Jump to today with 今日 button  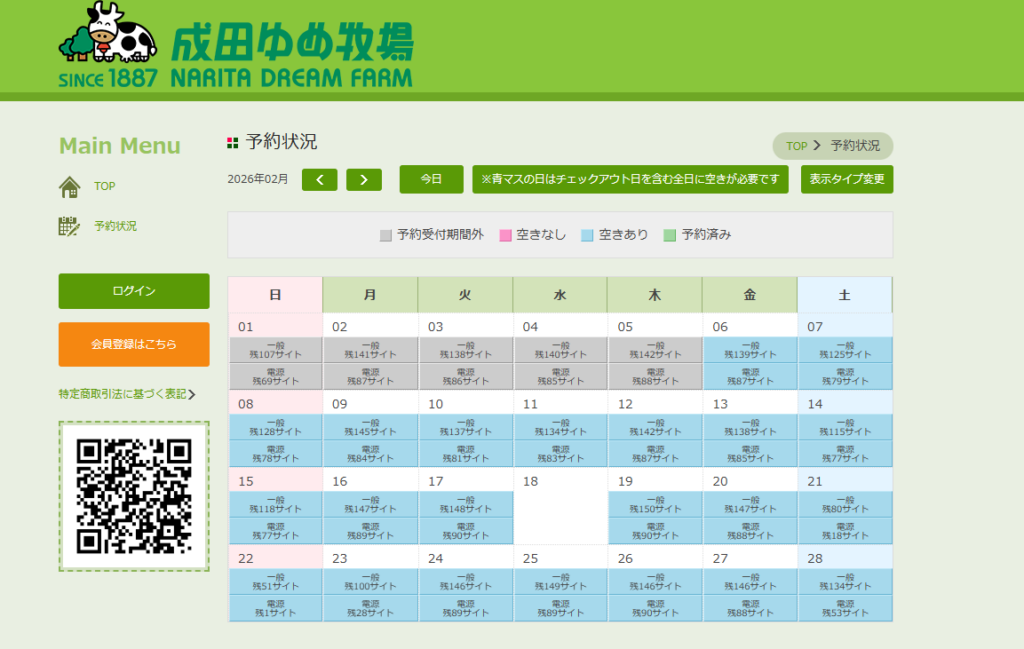tap(431, 179)
